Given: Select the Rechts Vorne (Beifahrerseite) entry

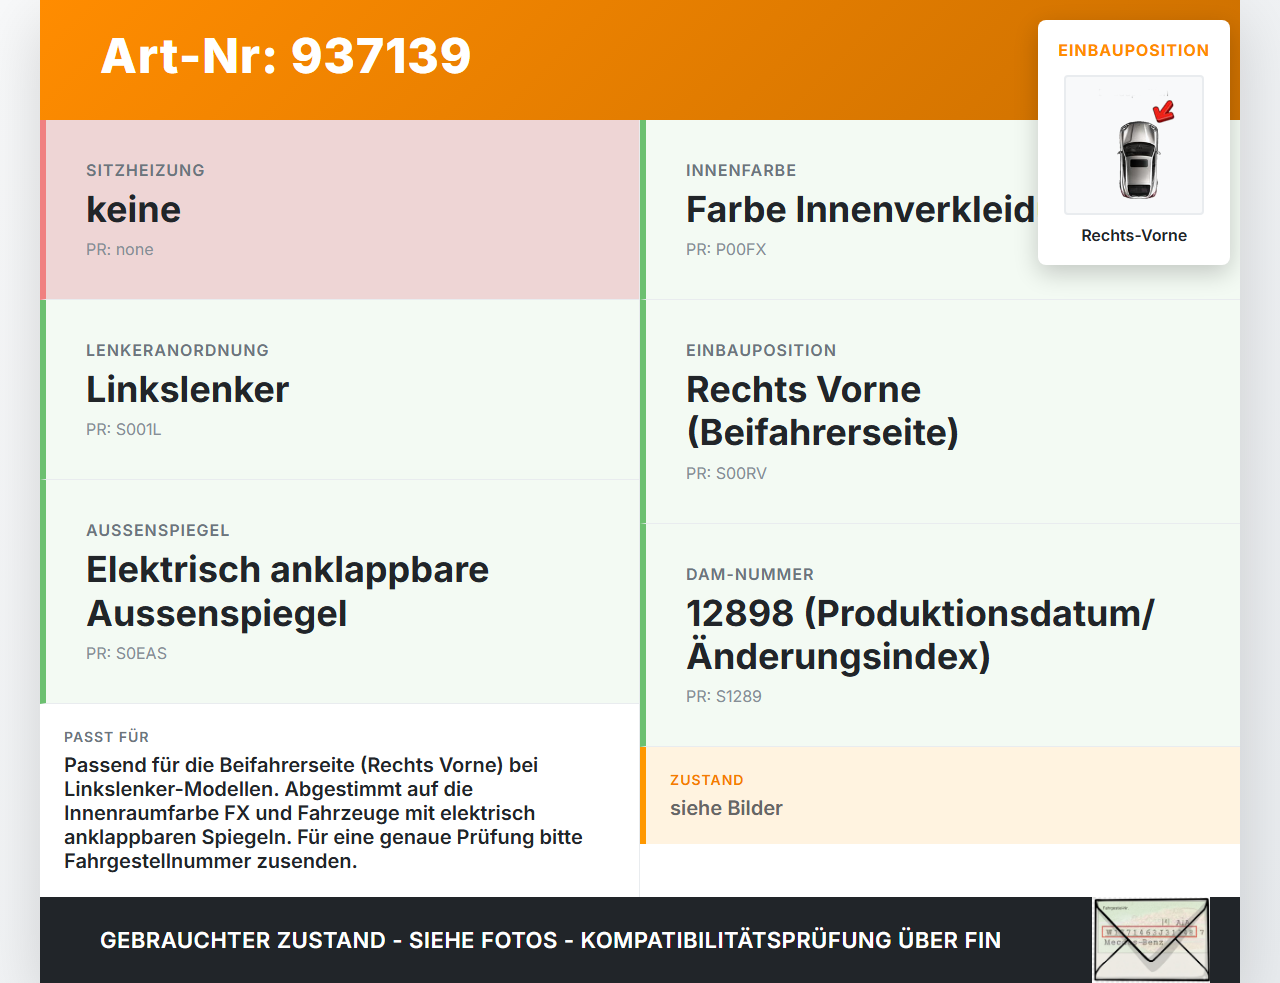Looking at the screenshot, I should coord(940,412).
